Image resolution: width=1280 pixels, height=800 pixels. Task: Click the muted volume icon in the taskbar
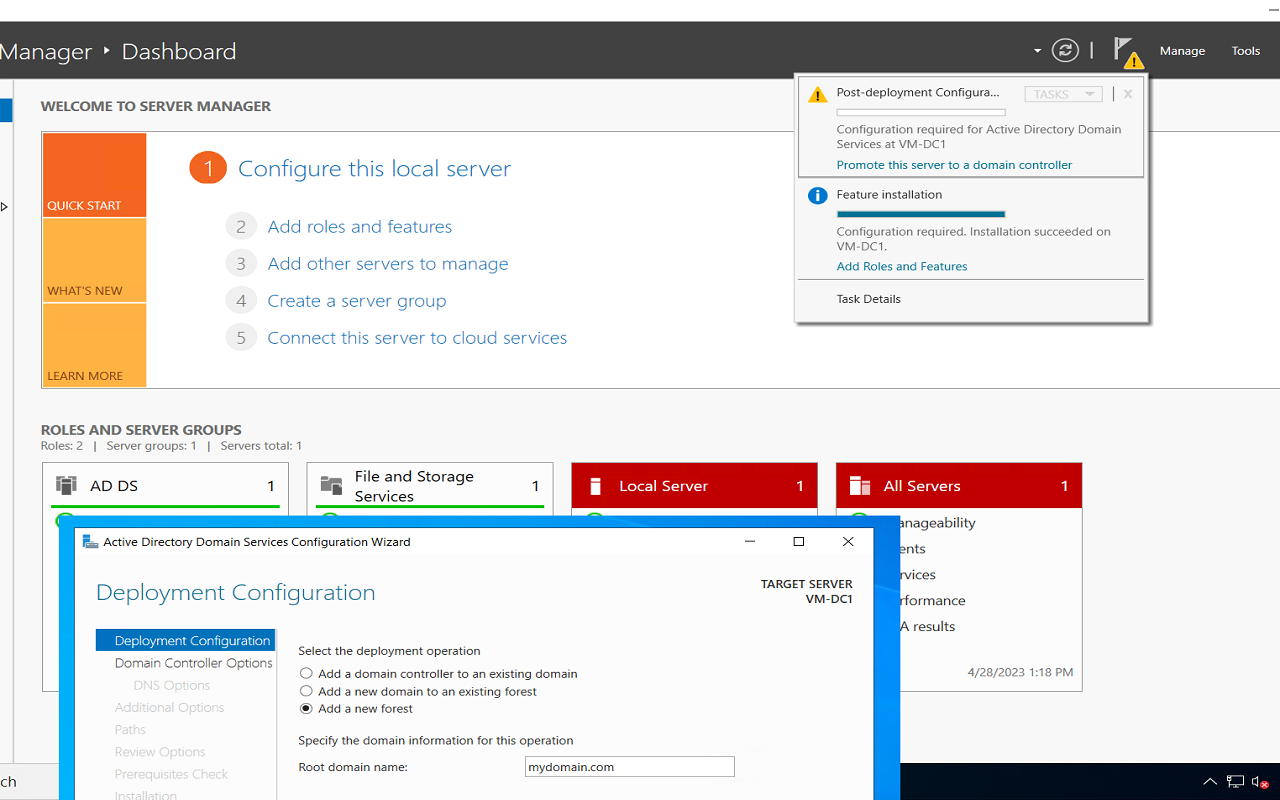point(1261,782)
